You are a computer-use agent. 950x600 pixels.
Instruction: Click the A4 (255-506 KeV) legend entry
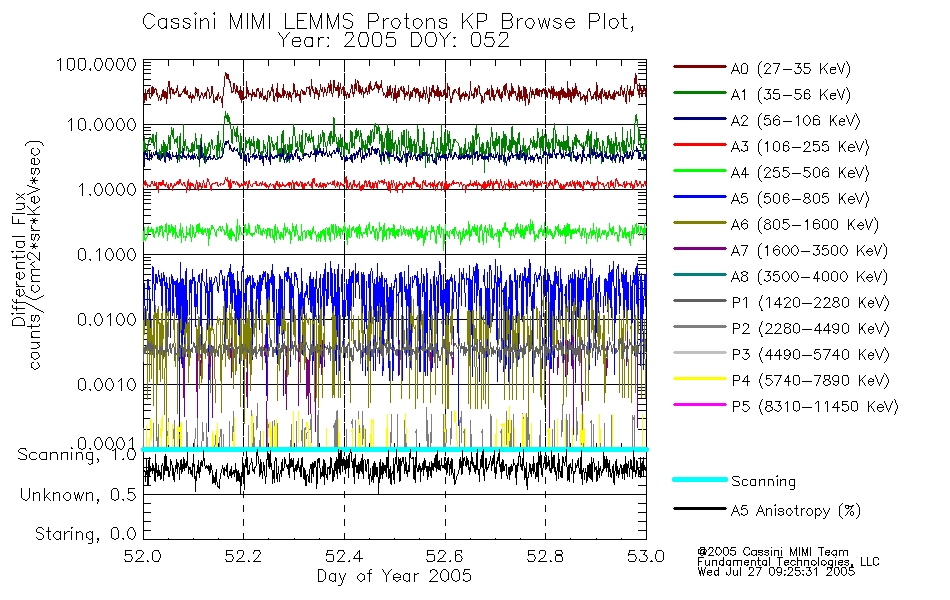coord(771,173)
